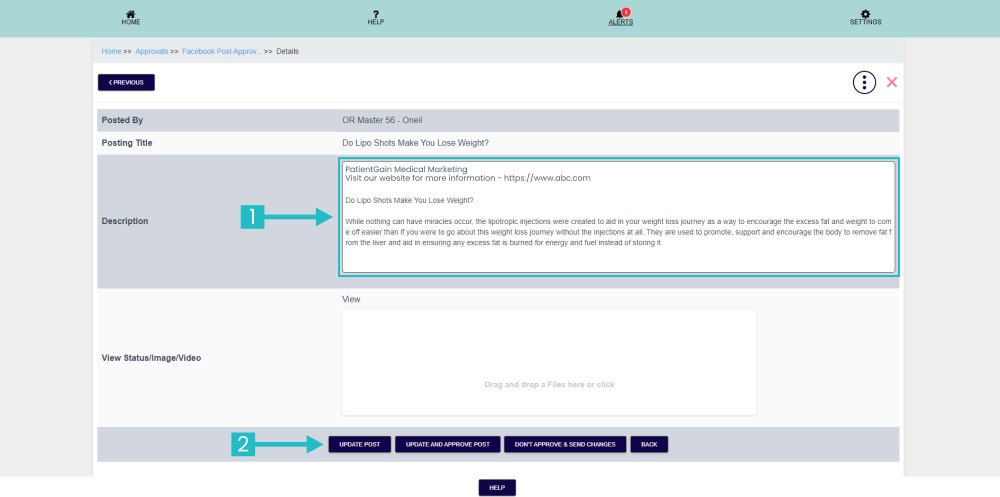Image resolution: width=1000 pixels, height=497 pixels.
Task: Go back with the Previous button
Action: (126, 82)
